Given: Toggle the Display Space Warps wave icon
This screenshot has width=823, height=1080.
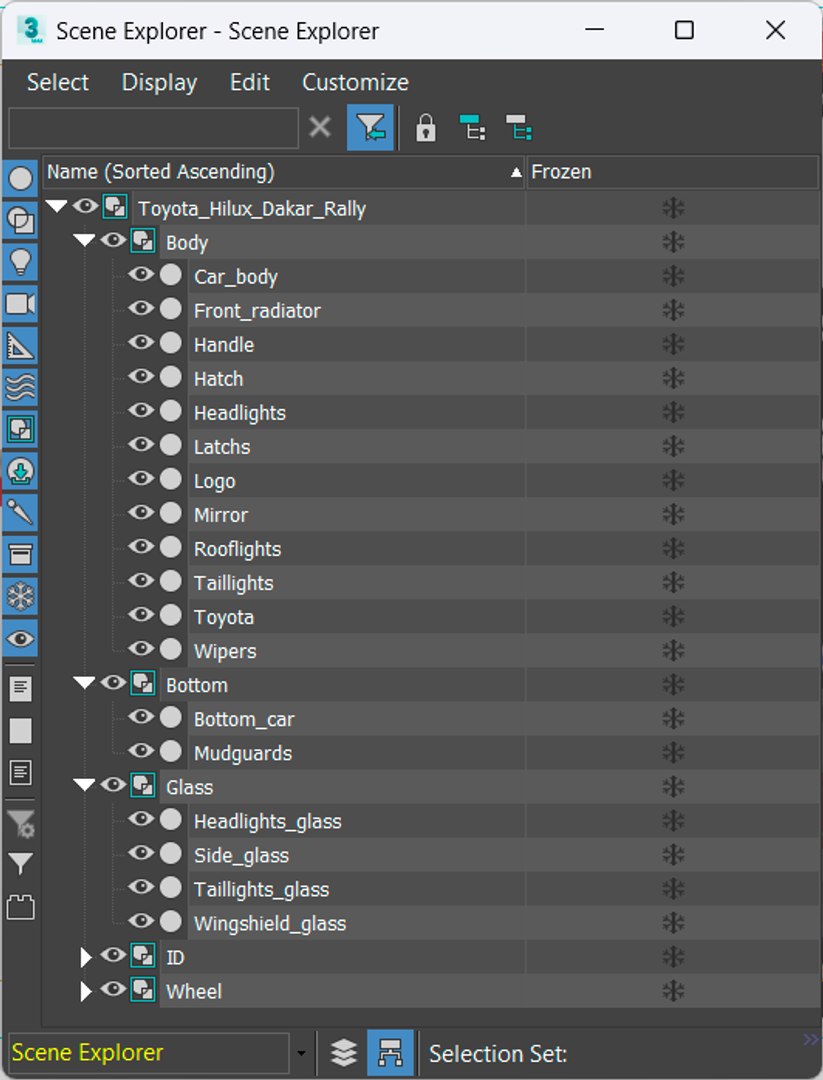Looking at the screenshot, I should click(x=20, y=387).
